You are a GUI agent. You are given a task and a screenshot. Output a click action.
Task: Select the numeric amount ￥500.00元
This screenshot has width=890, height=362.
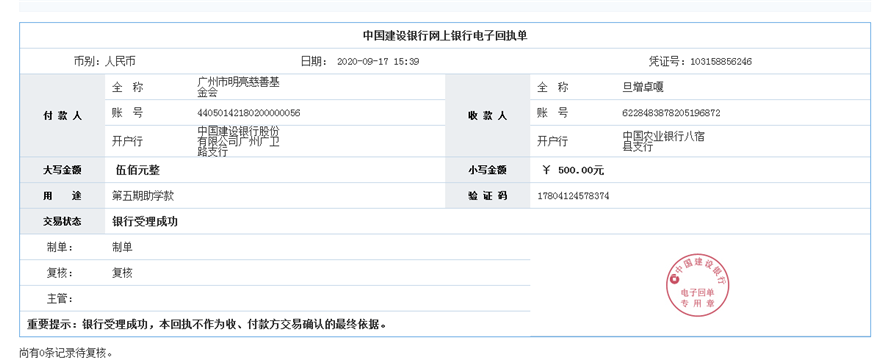tap(573, 170)
